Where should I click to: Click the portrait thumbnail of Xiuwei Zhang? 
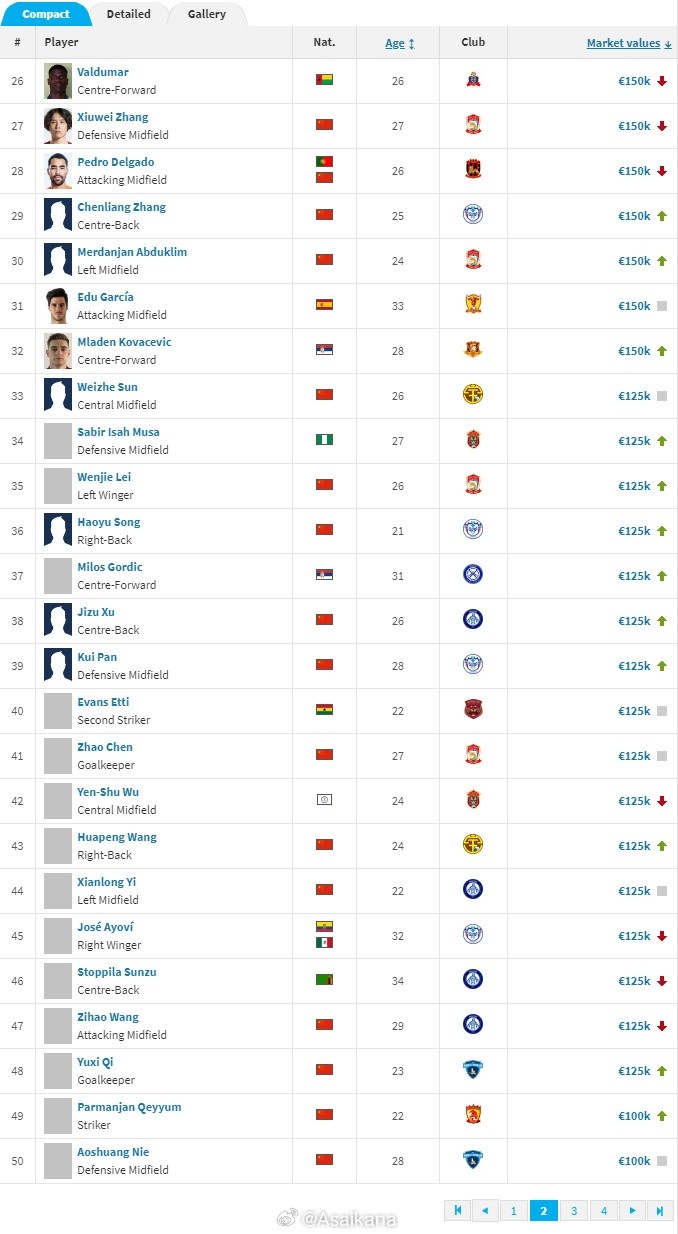58,126
